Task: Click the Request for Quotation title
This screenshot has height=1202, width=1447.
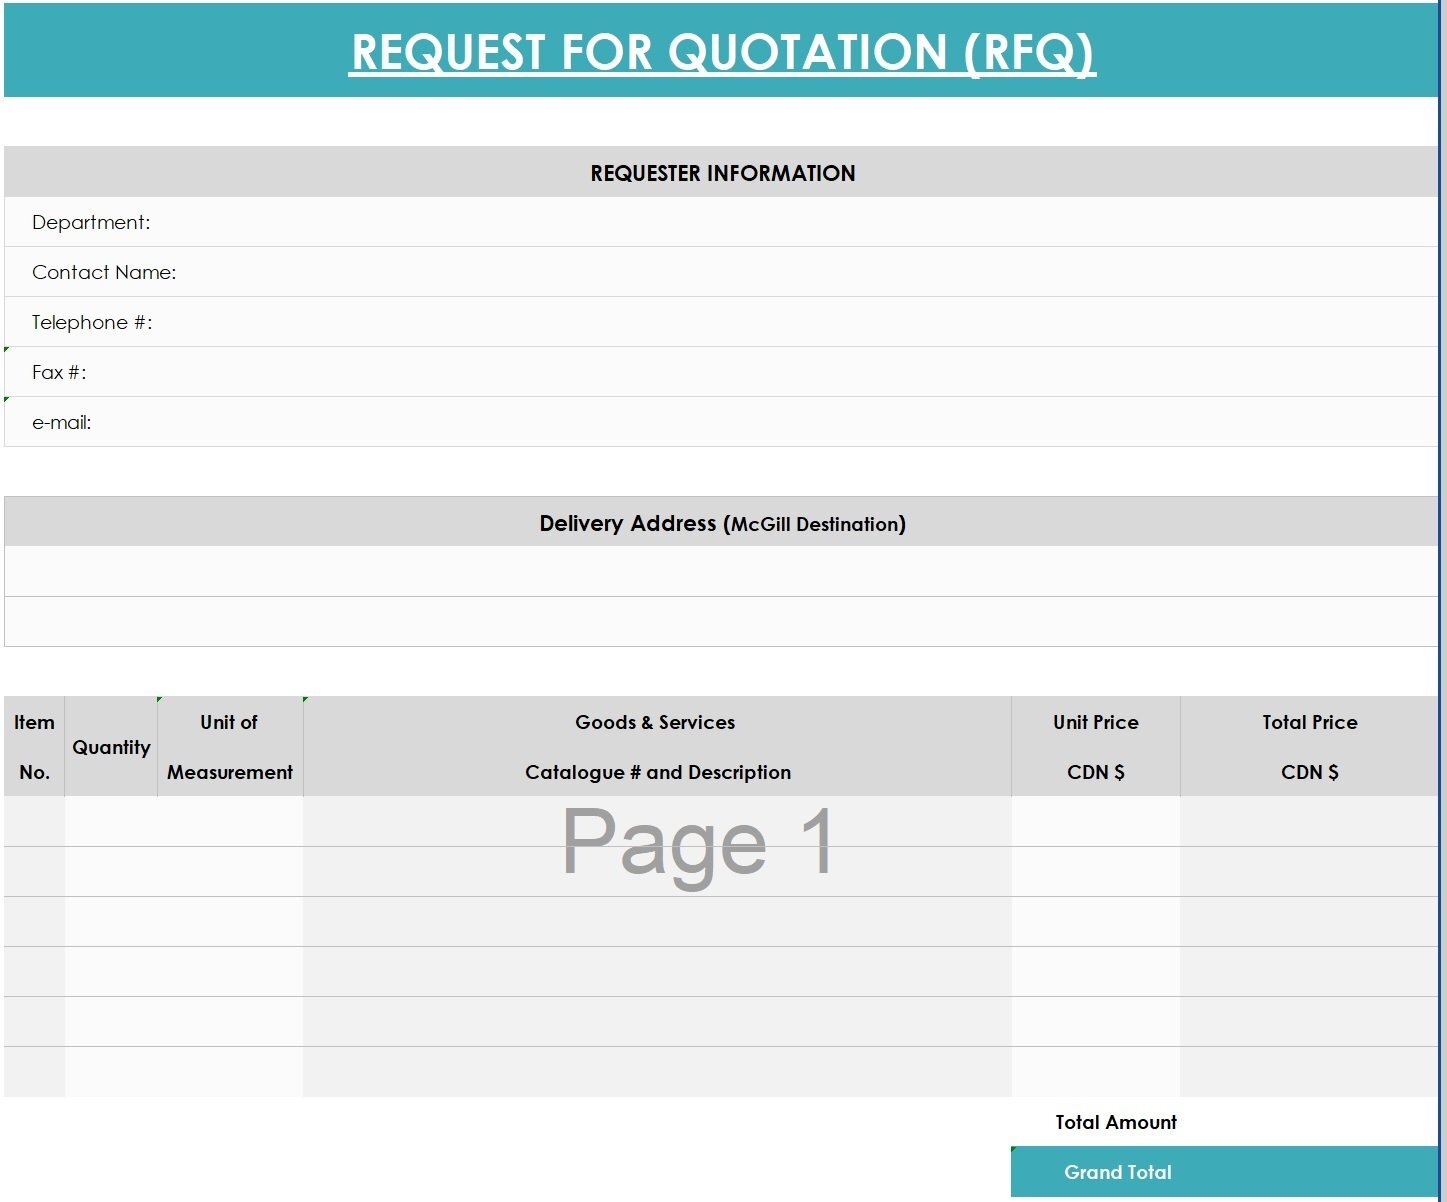Action: (722, 52)
